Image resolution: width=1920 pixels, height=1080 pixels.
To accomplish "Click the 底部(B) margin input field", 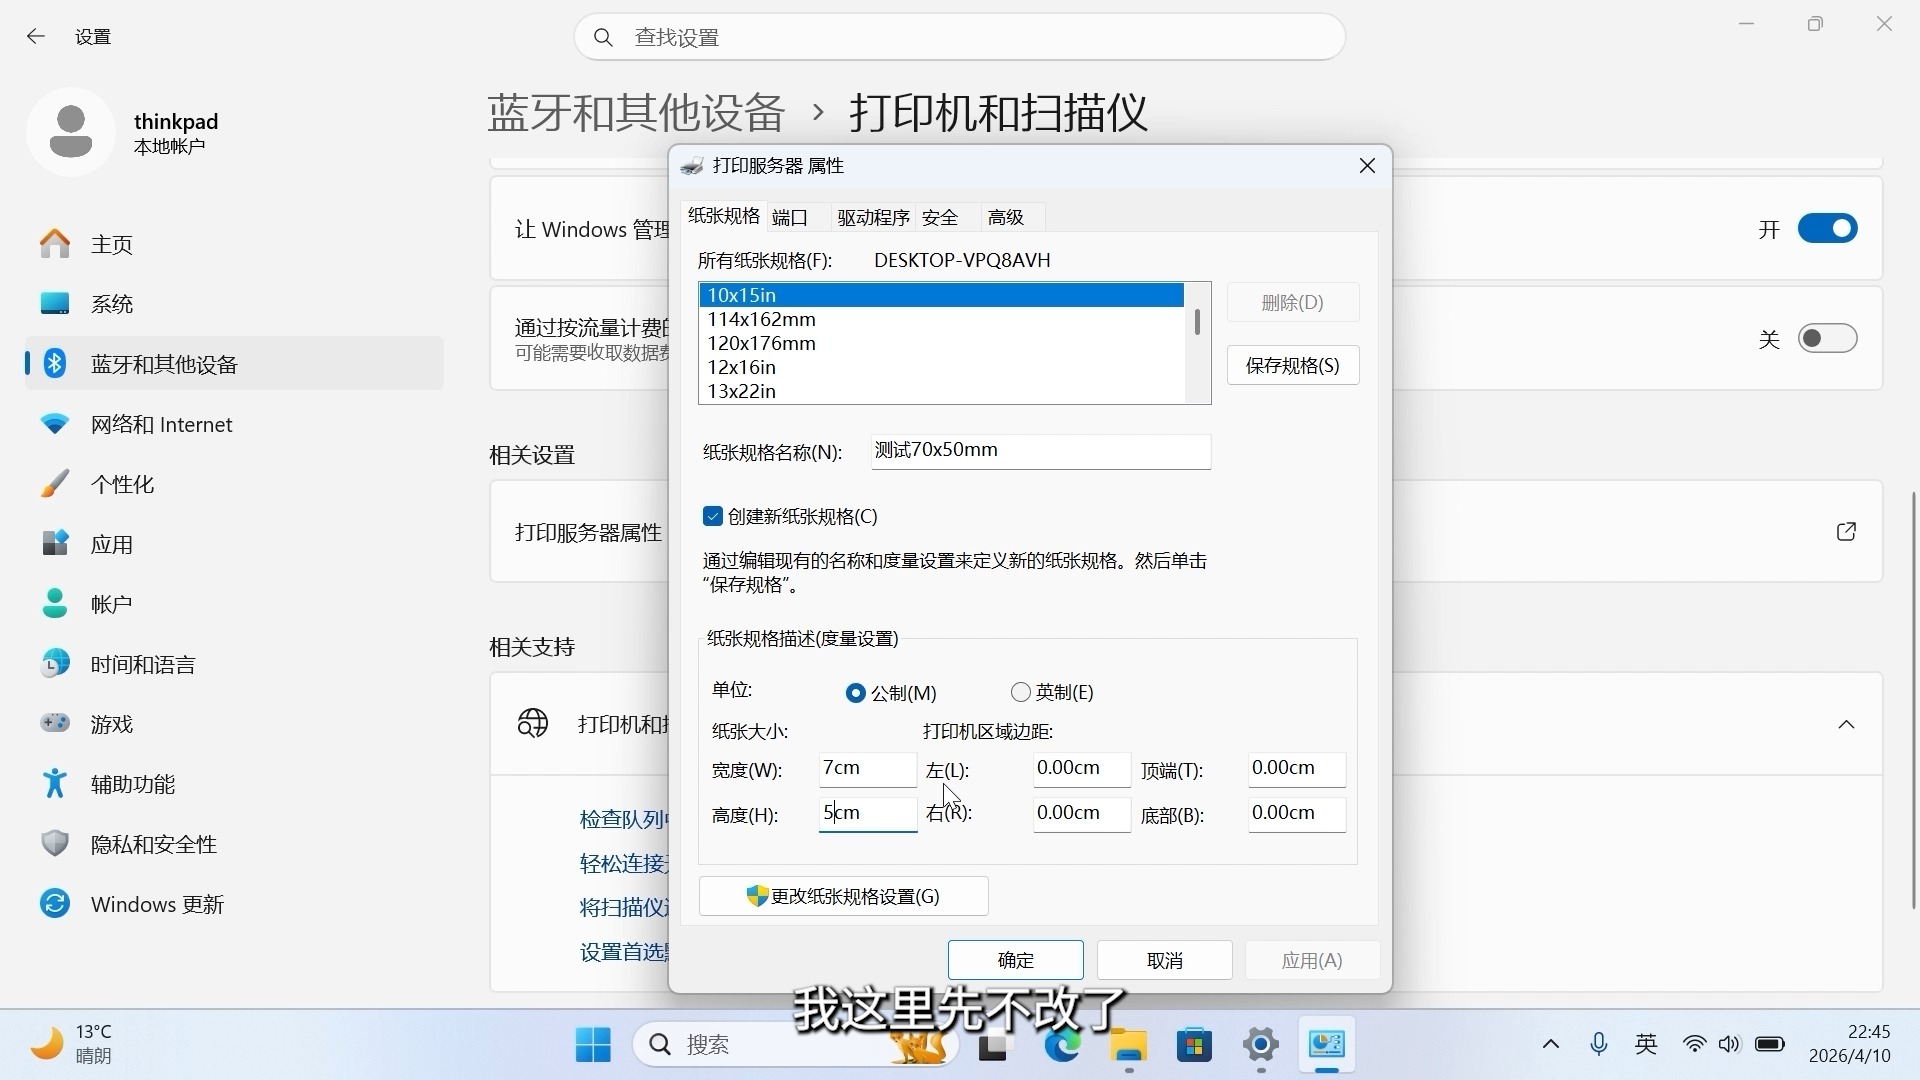I will pyautogui.click(x=1296, y=814).
